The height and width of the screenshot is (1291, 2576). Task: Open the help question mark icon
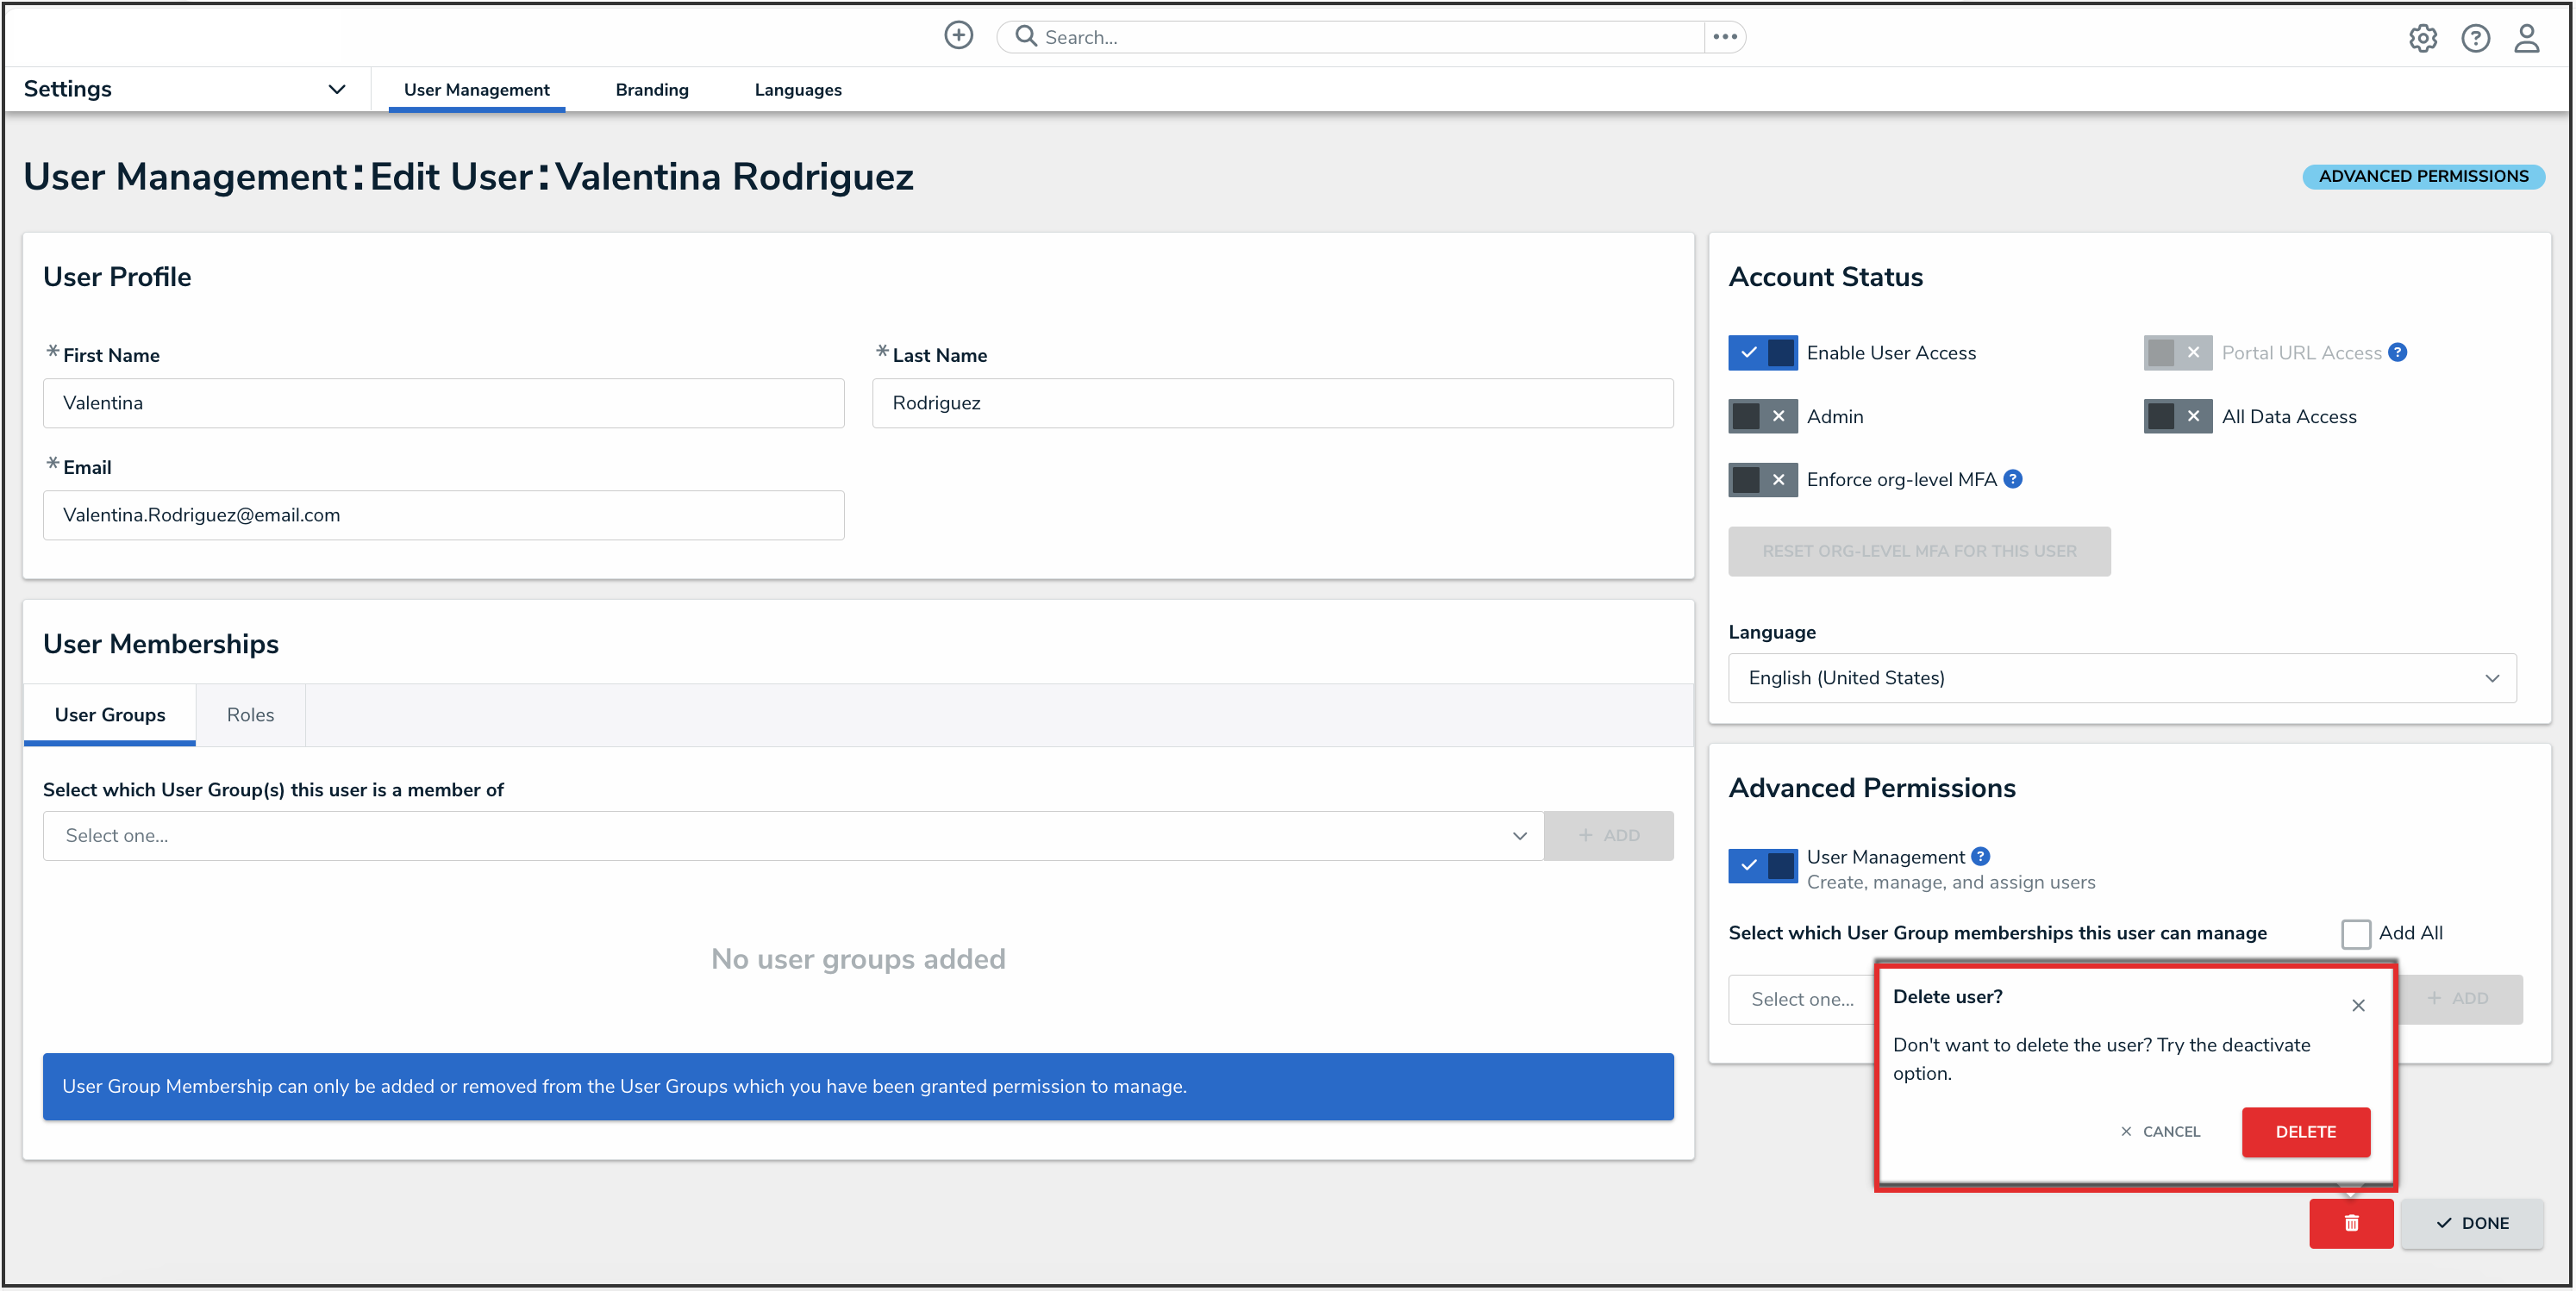tap(2475, 38)
